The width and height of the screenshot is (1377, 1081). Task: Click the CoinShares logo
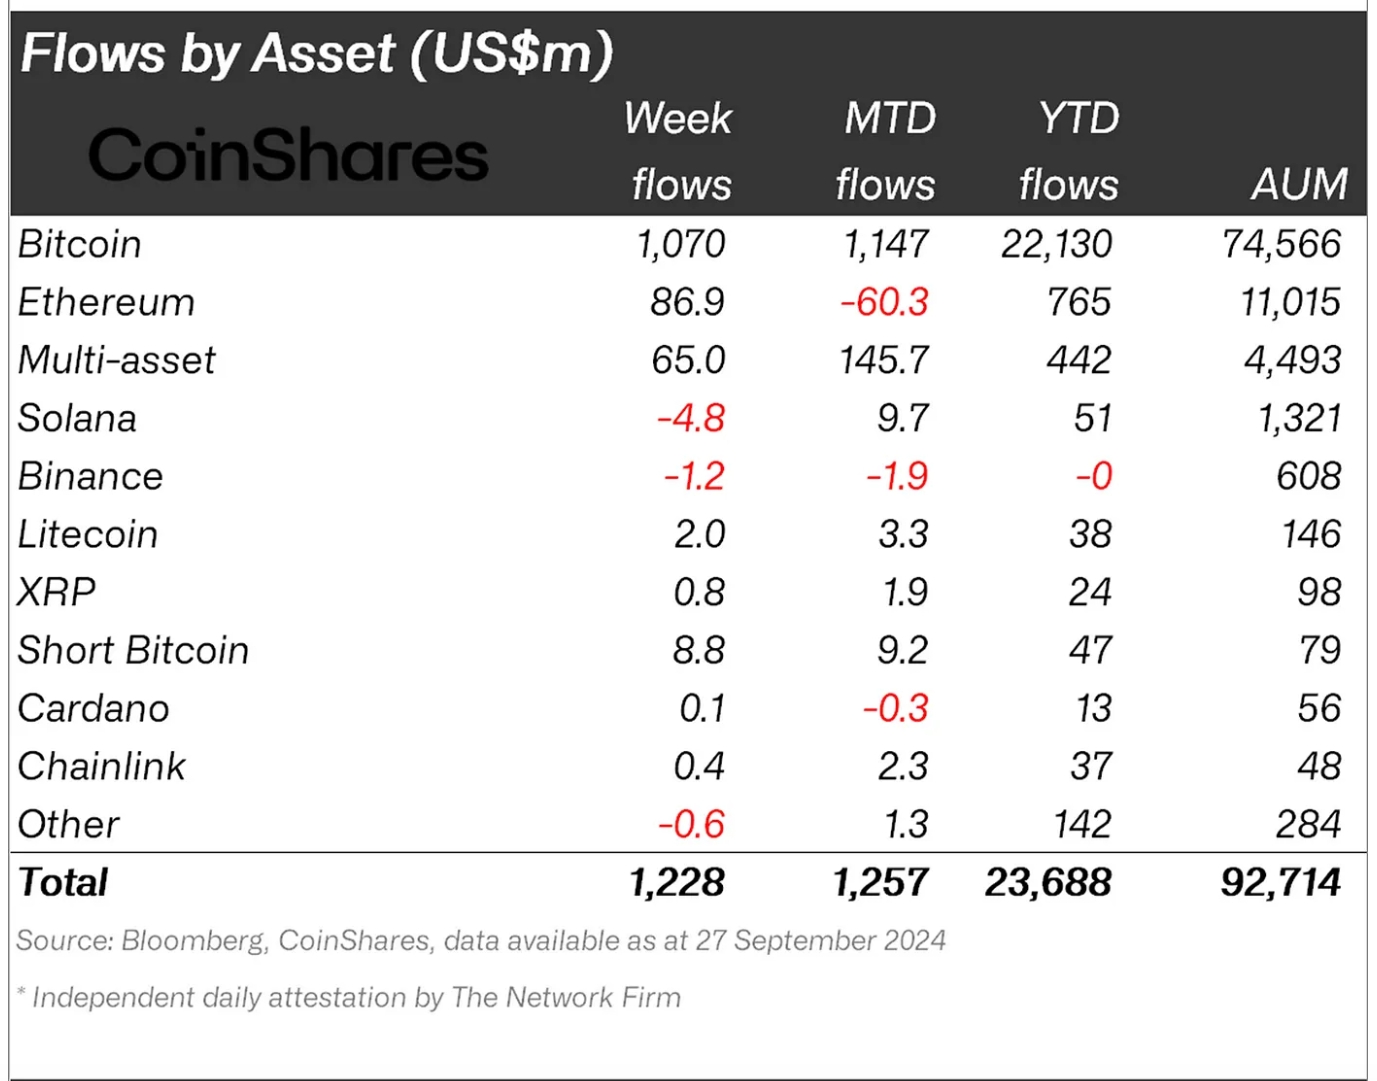tap(288, 155)
